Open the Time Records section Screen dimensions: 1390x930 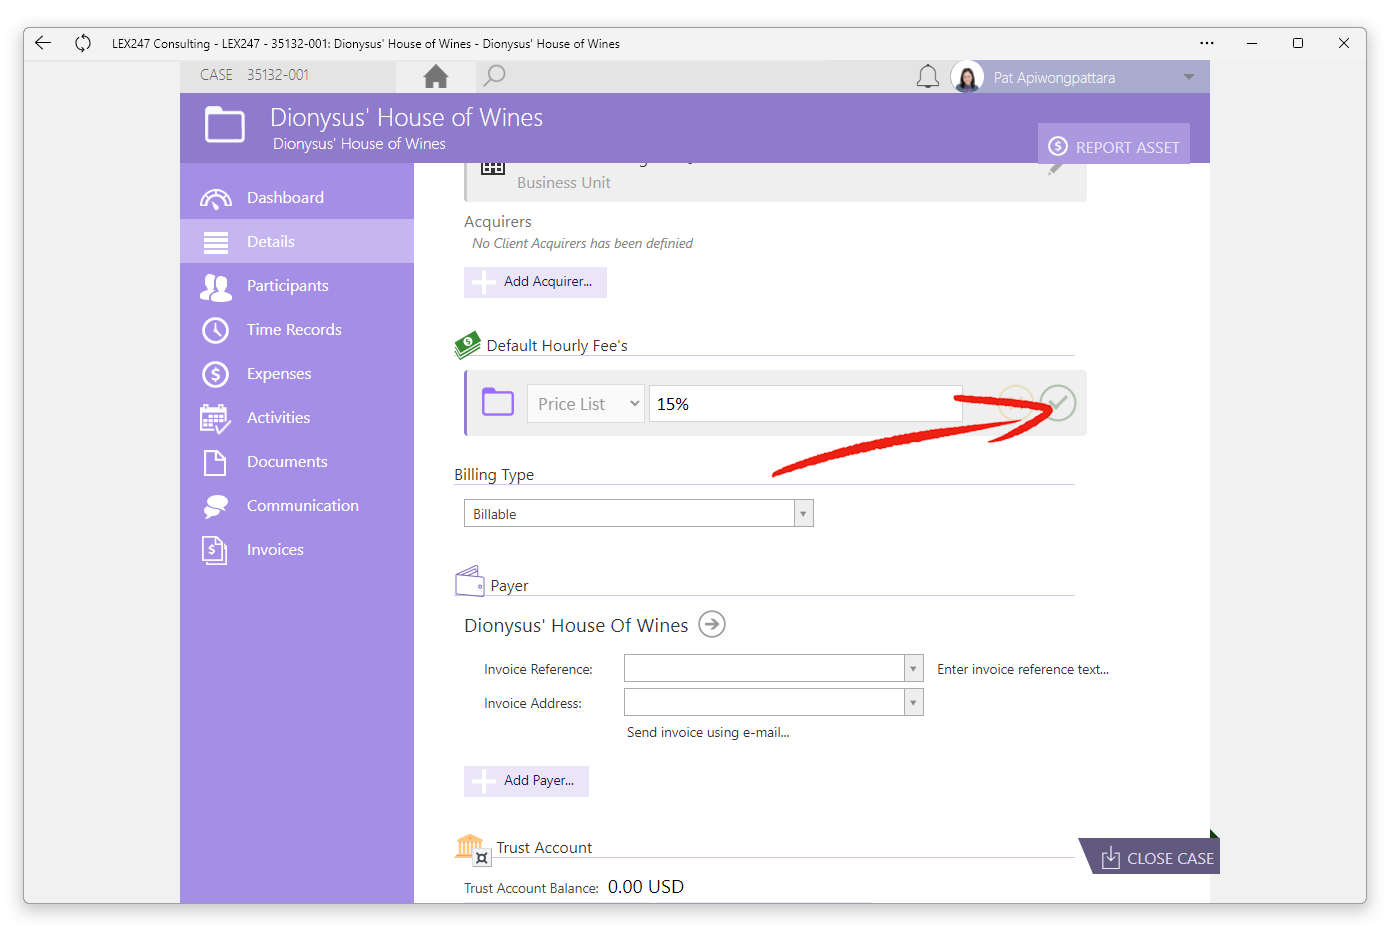[x=297, y=329]
